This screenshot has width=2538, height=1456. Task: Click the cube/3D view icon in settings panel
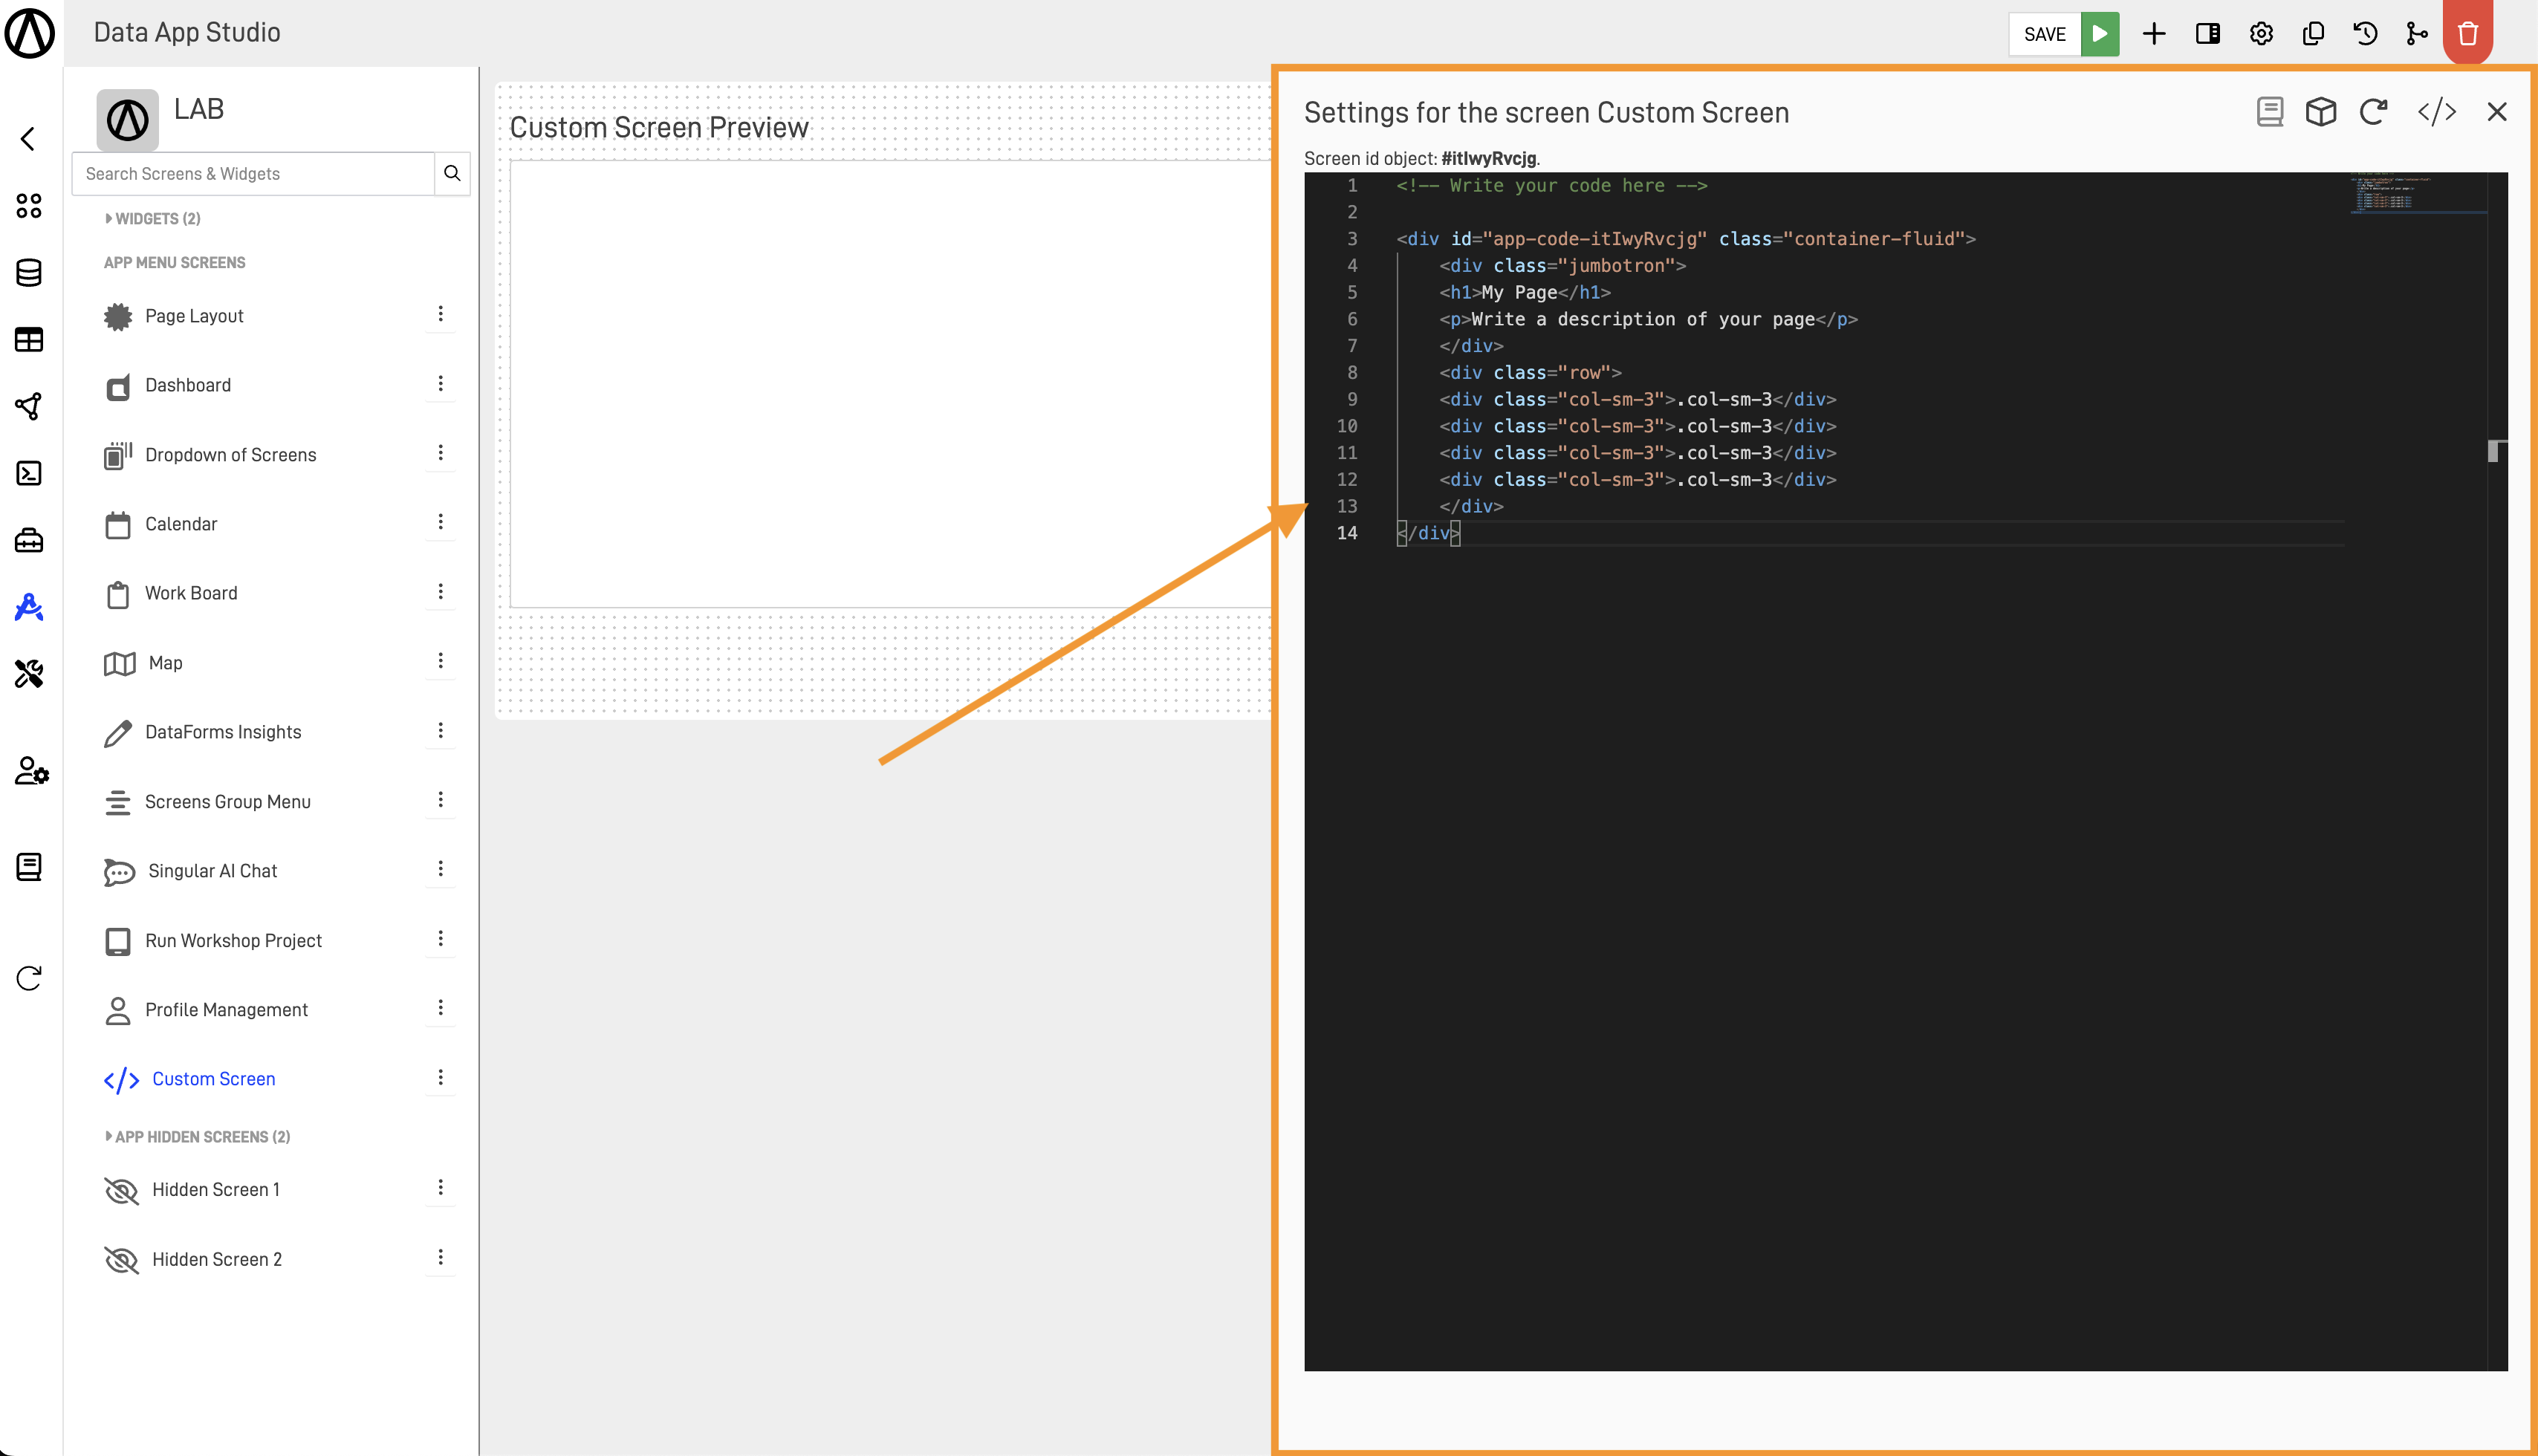pyautogui.click(x=2320, y=111)
